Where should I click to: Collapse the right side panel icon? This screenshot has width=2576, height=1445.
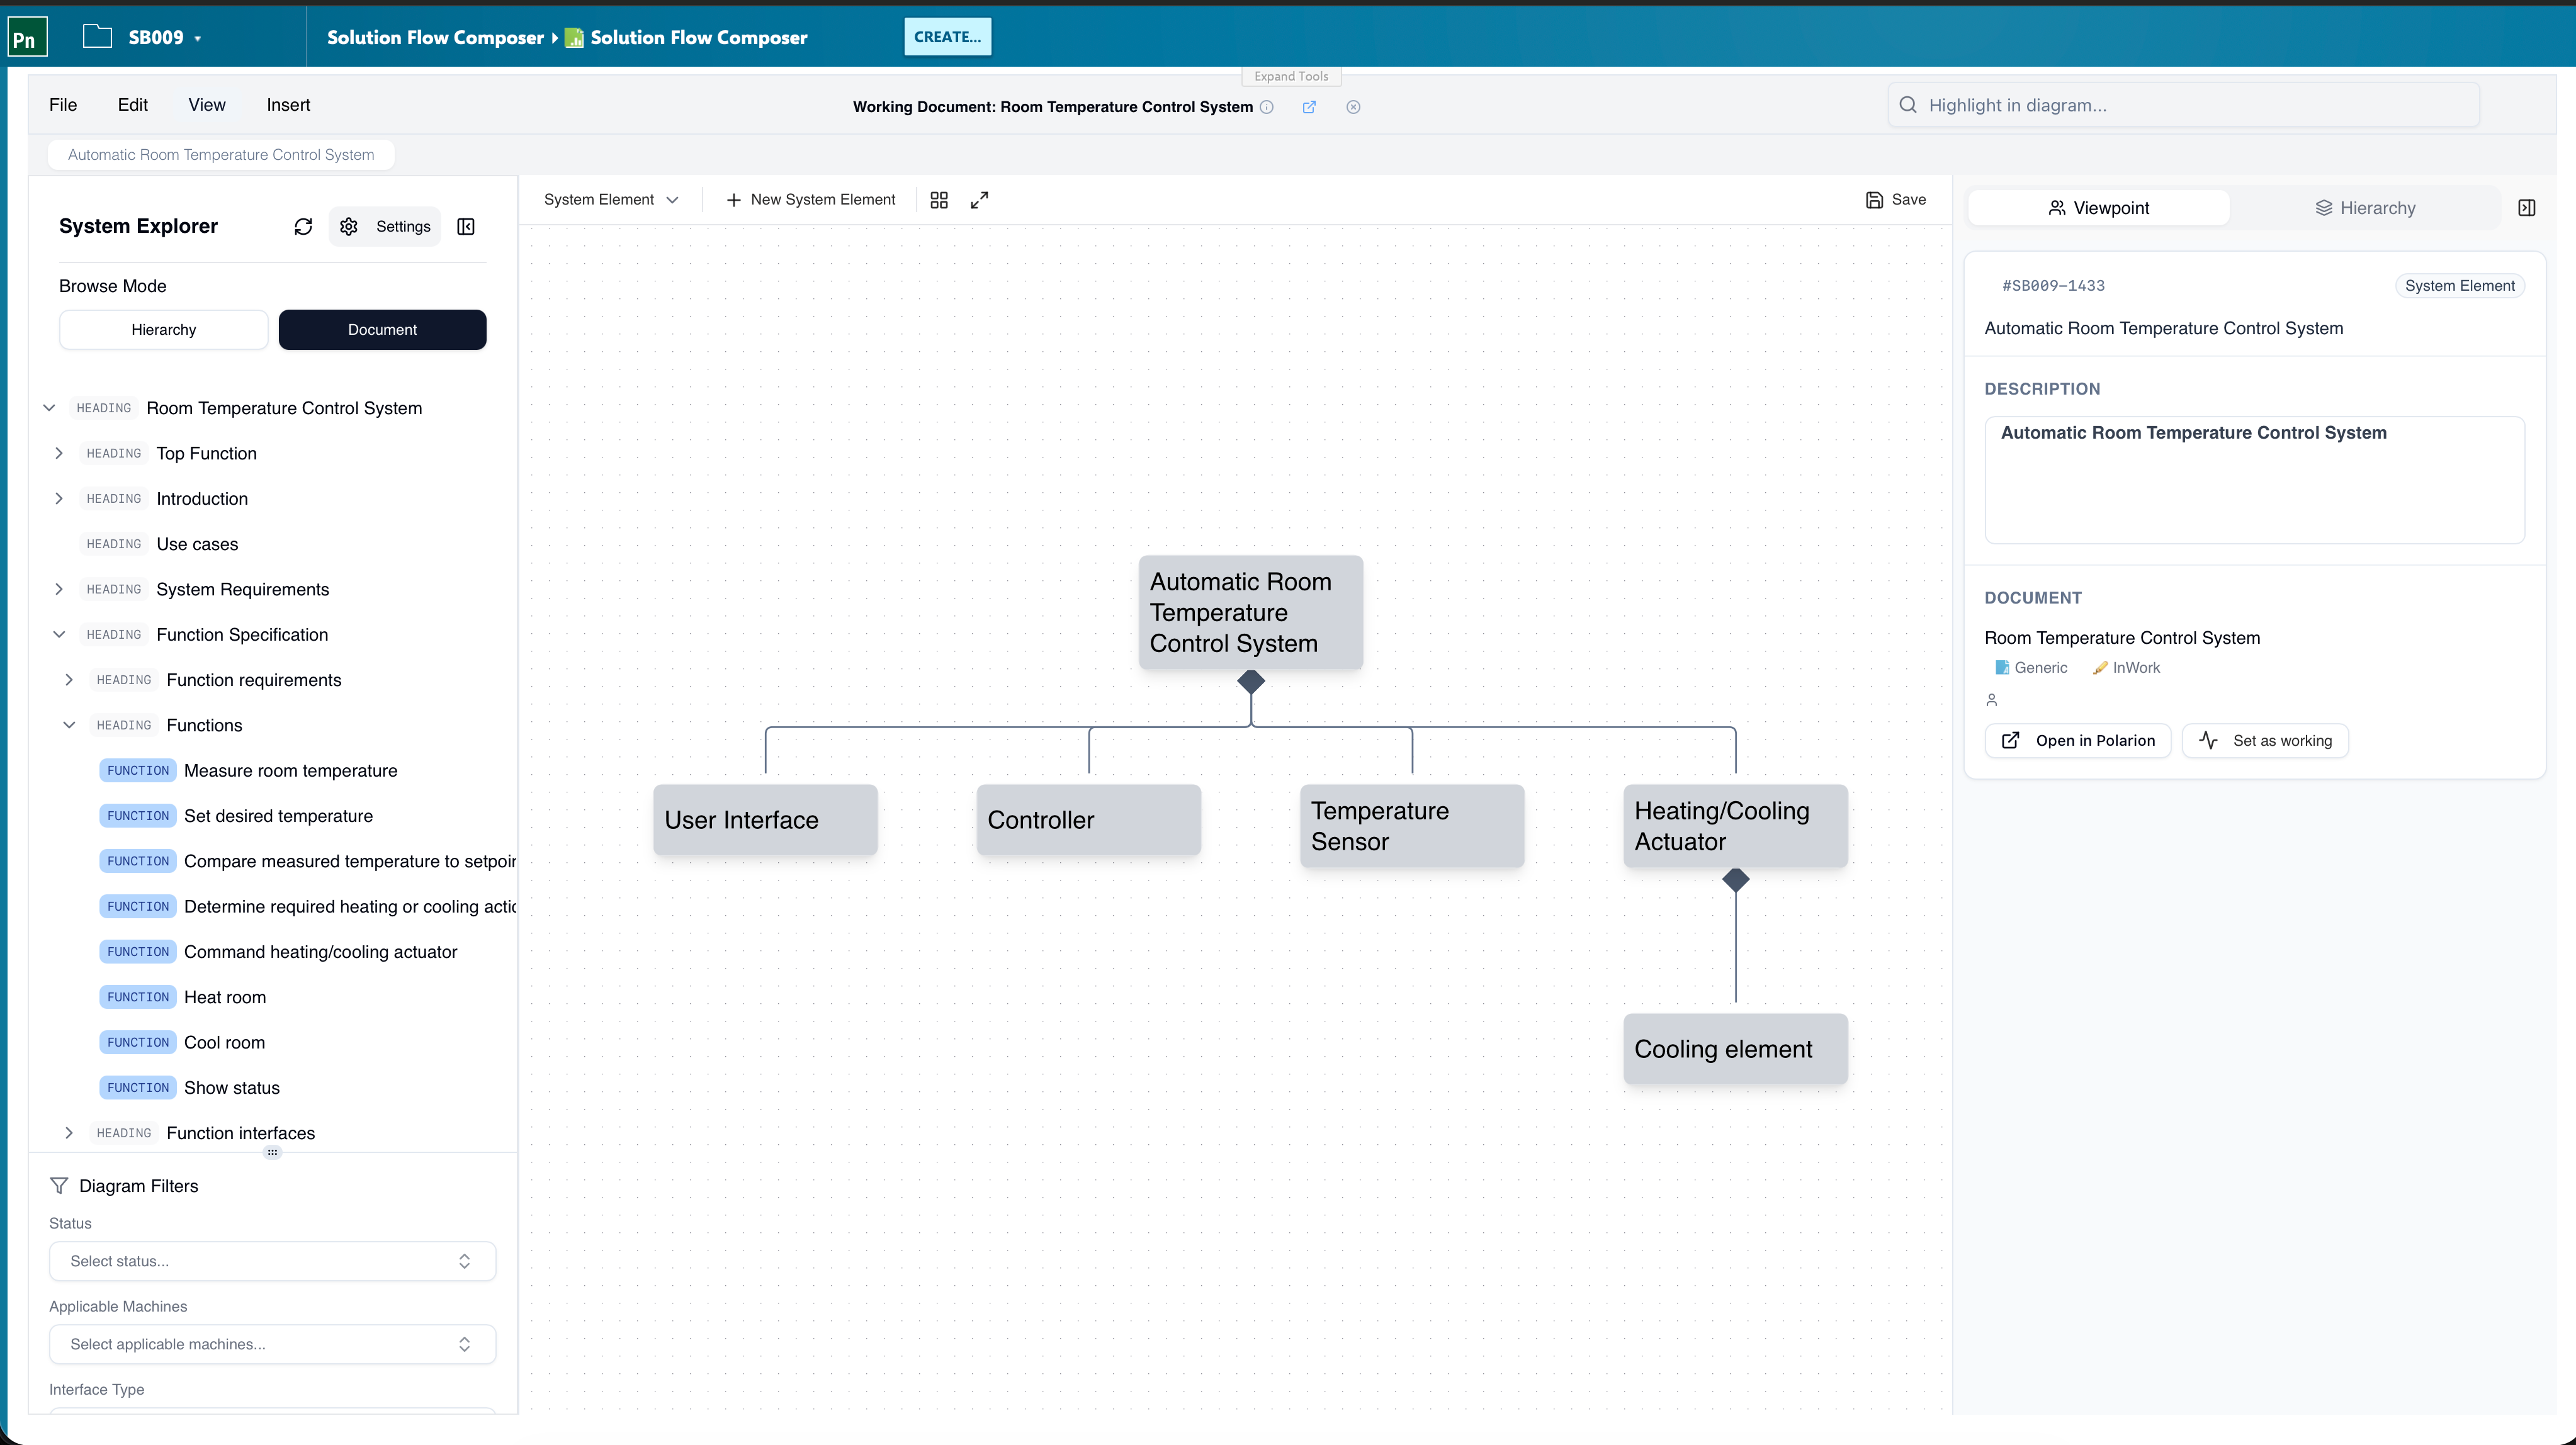coord(2527,208)
